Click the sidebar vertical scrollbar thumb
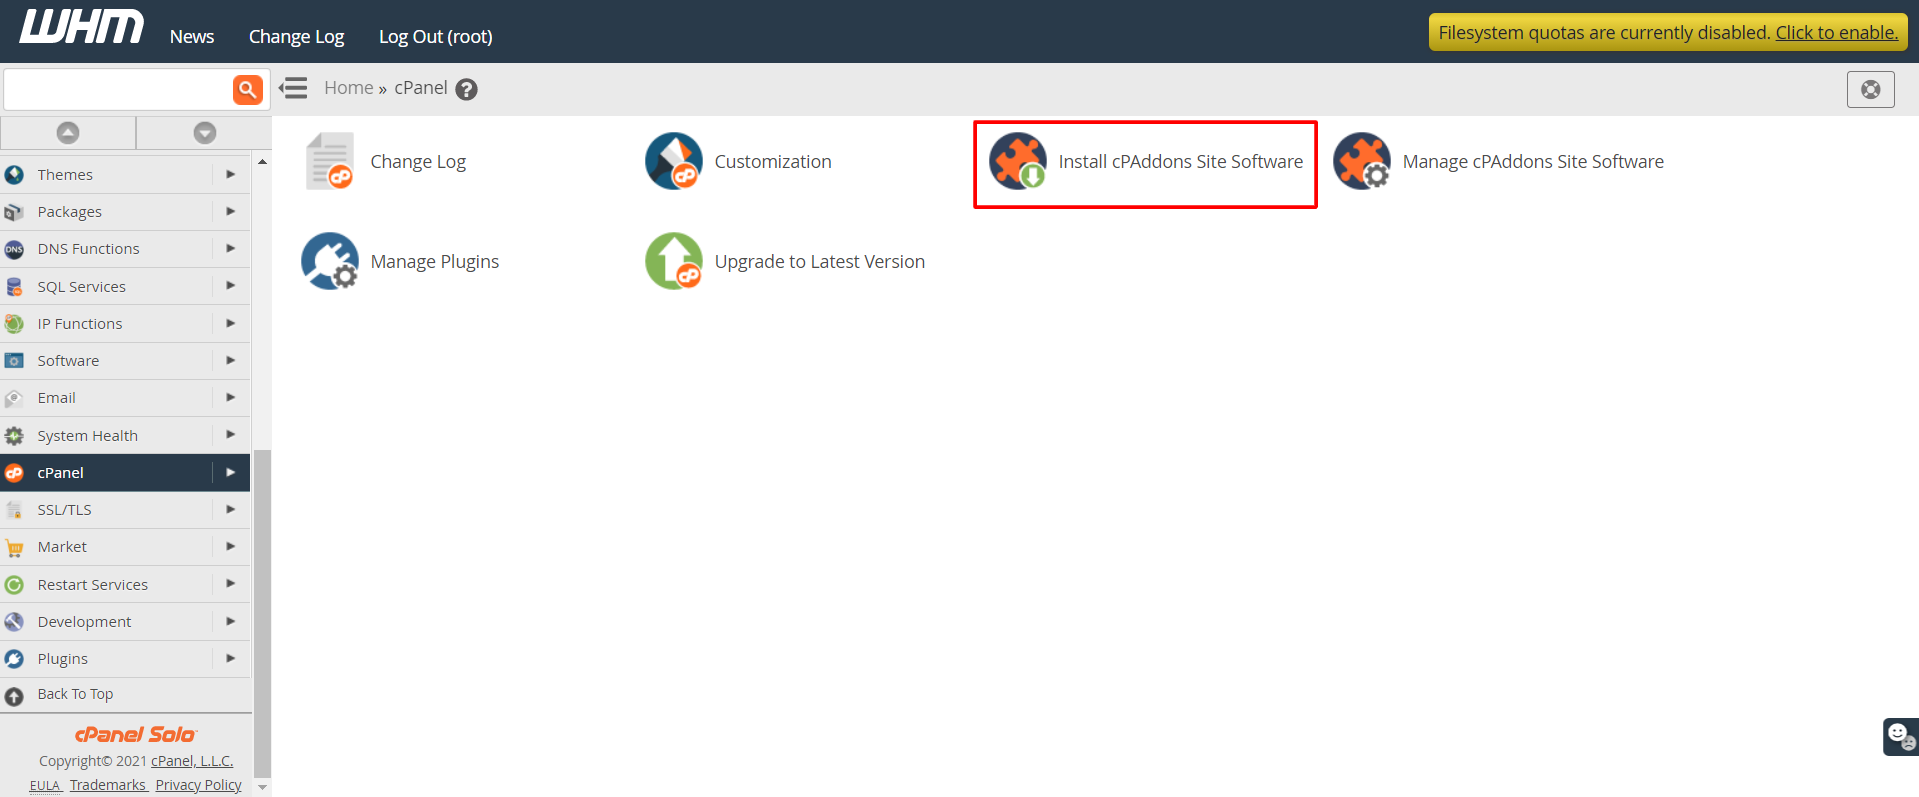 click(263, 613)
